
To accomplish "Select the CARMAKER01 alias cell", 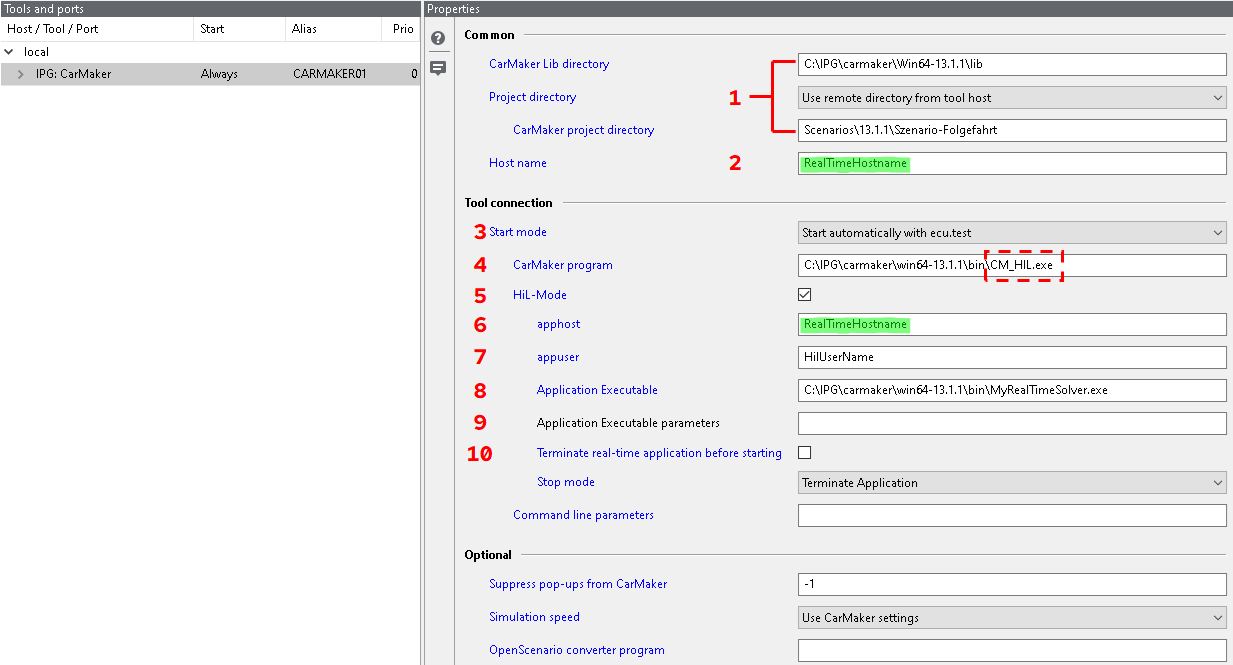I will (330, 74).
